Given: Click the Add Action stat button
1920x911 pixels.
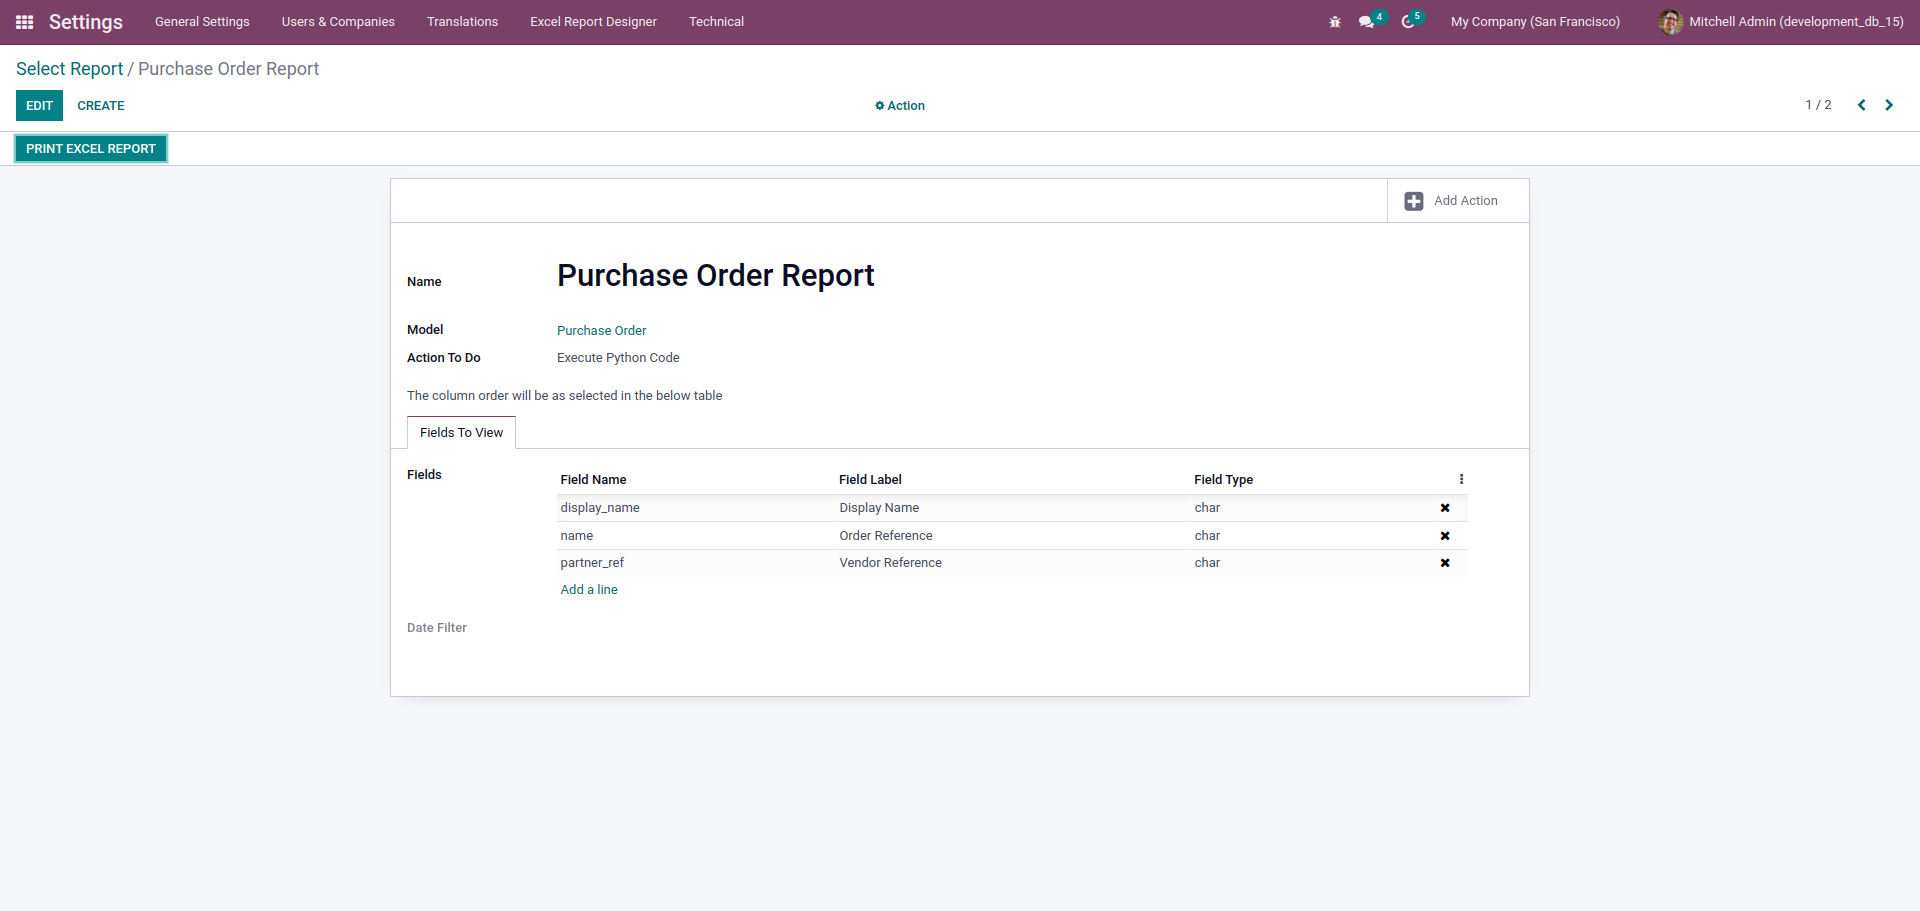Looking at the screenshot, I should tap(1452, 201).
